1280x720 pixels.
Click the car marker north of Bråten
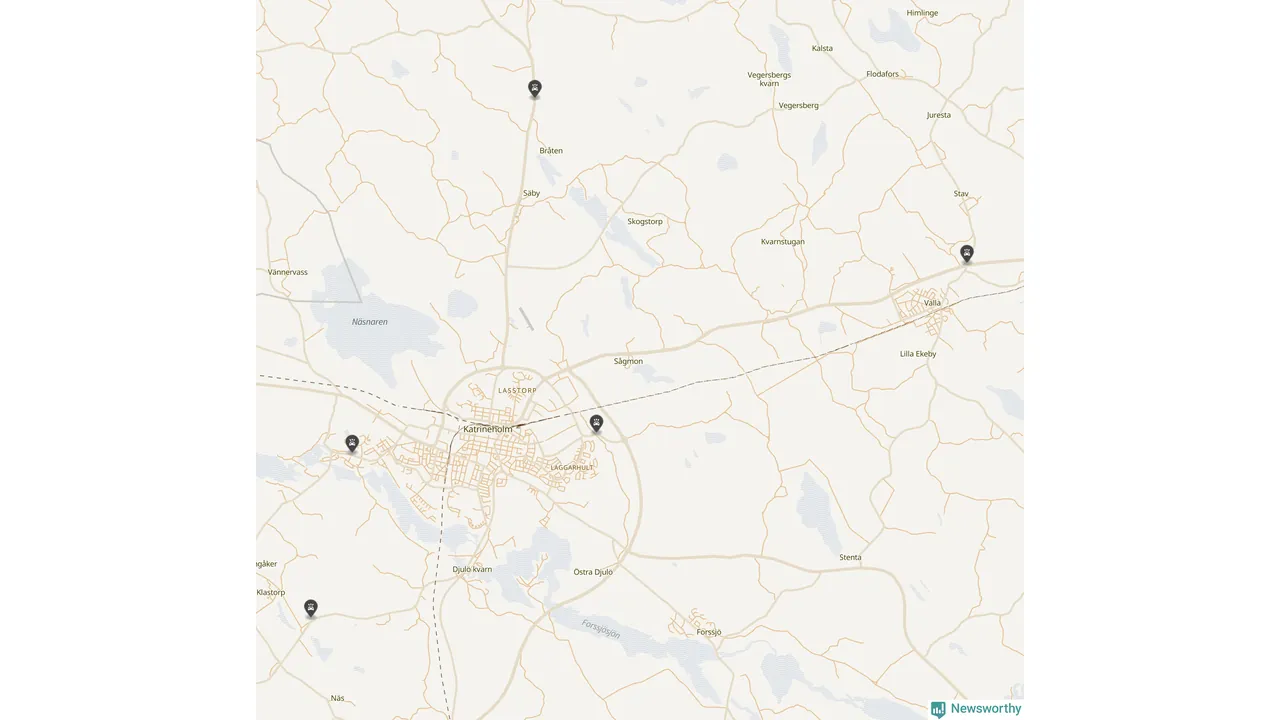535,89
